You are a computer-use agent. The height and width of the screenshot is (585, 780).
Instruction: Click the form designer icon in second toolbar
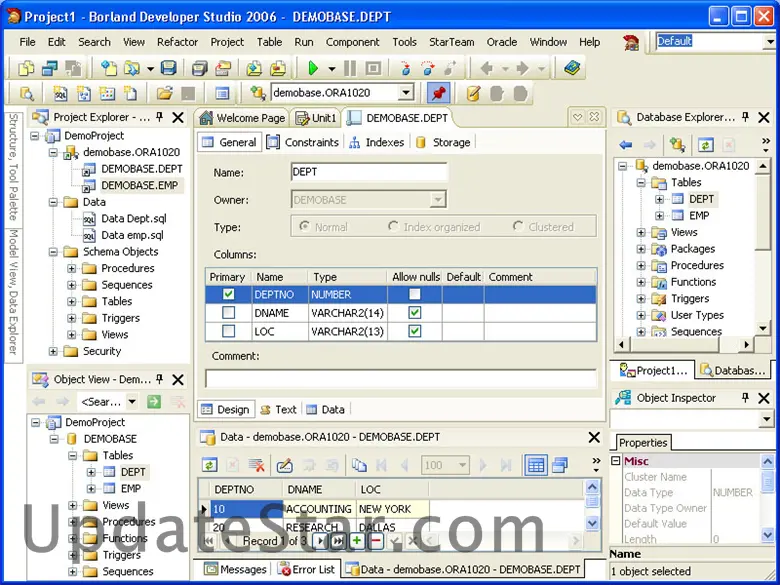[x=222, y=93]
